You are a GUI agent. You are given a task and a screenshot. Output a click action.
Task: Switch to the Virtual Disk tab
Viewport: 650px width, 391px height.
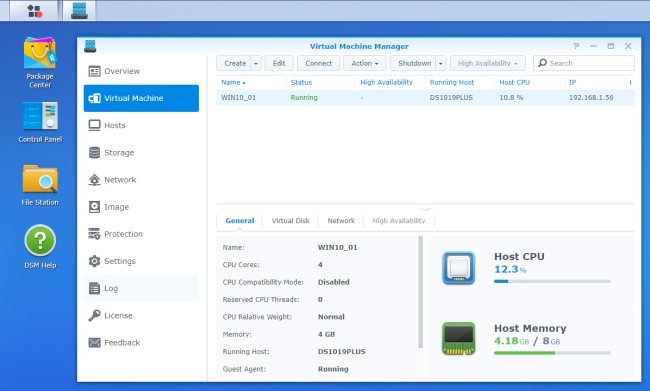point(291,221)
